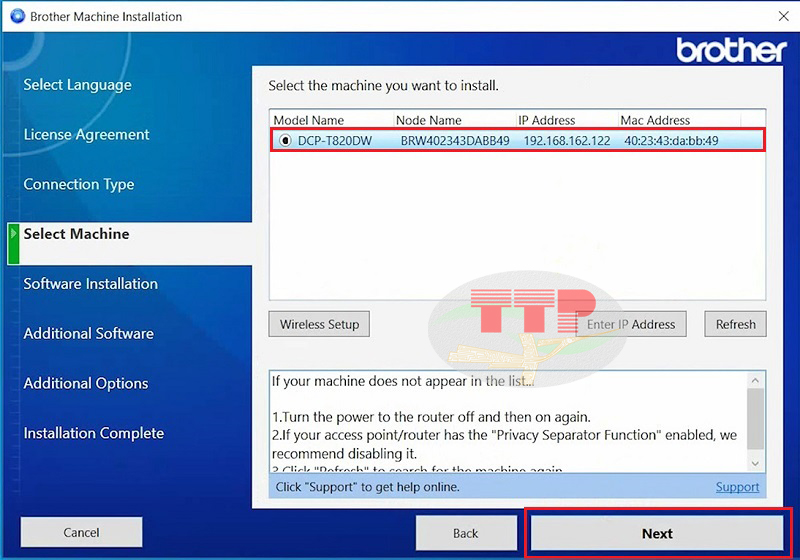This screenshot has height=560, width=800.
Task: Click Enter IP Address button
Action: tap(631, 324)
